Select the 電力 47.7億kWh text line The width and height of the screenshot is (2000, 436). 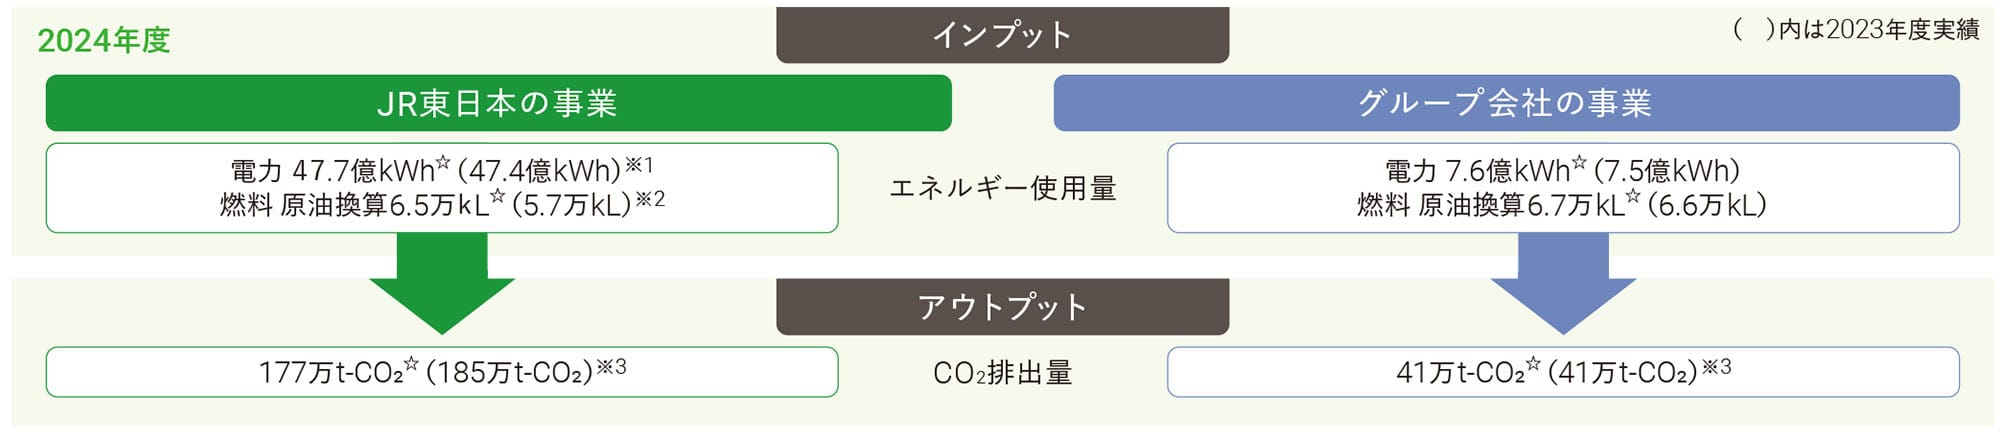(441, 169)
